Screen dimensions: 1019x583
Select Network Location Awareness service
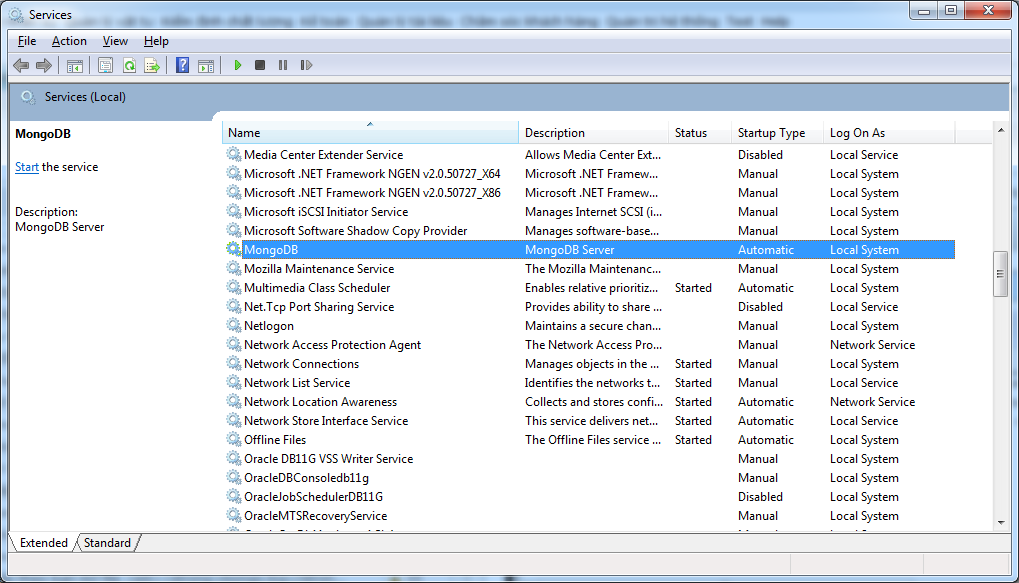pyautogui.click(x=590, y=402)
